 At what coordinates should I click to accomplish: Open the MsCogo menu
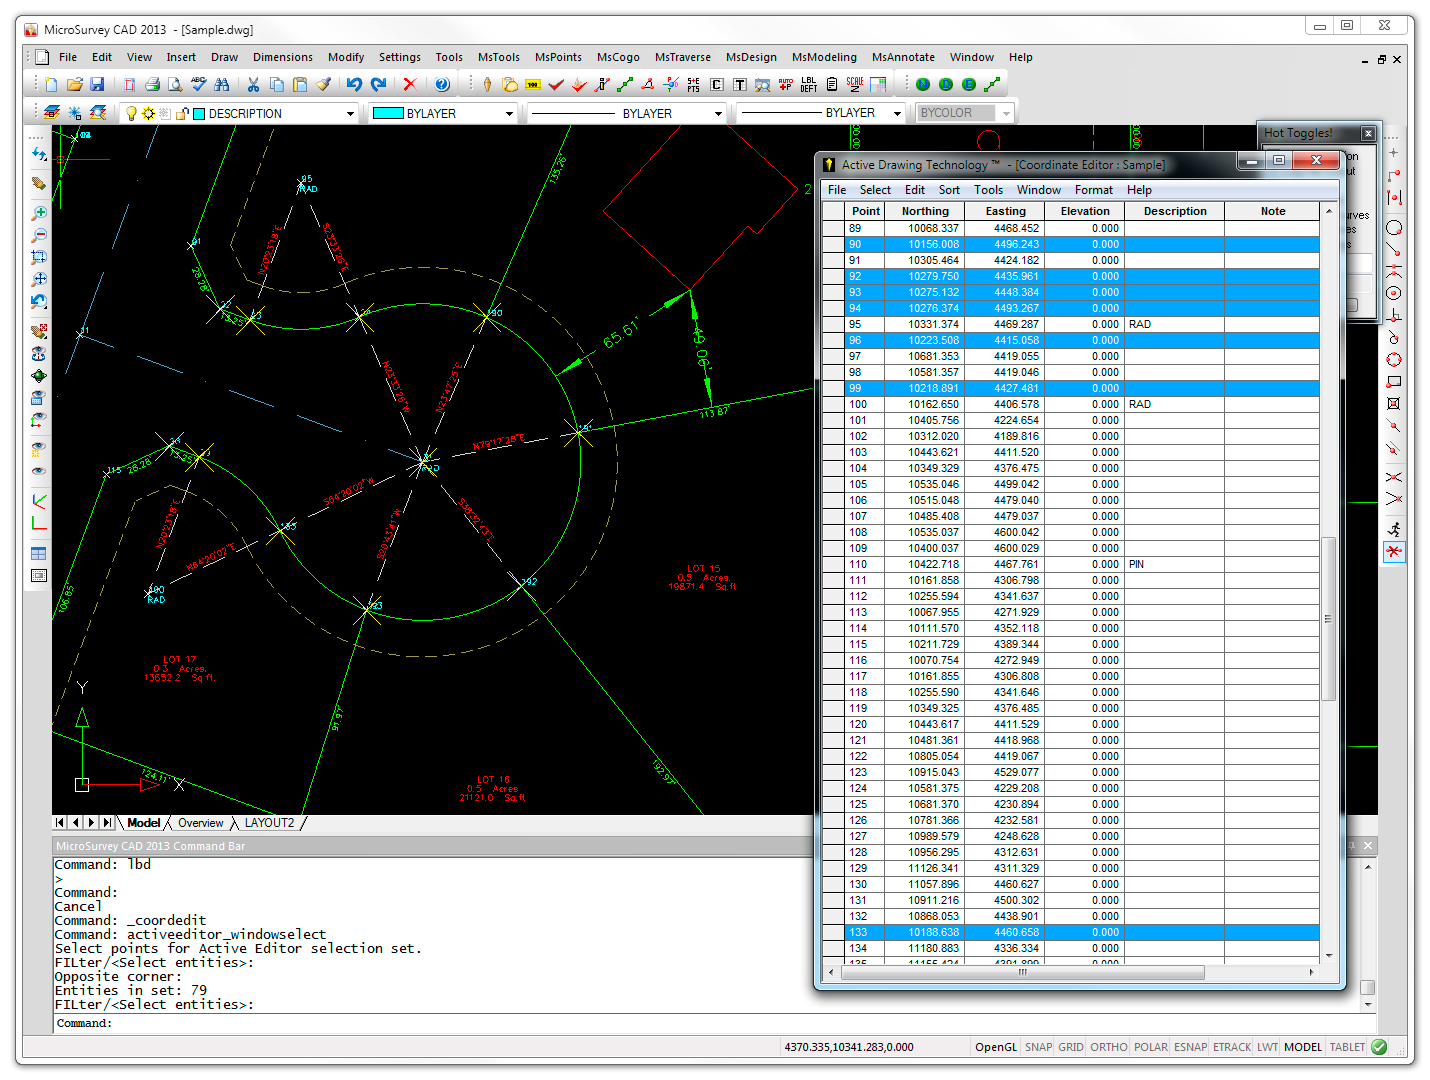click(x=617, y=57)
